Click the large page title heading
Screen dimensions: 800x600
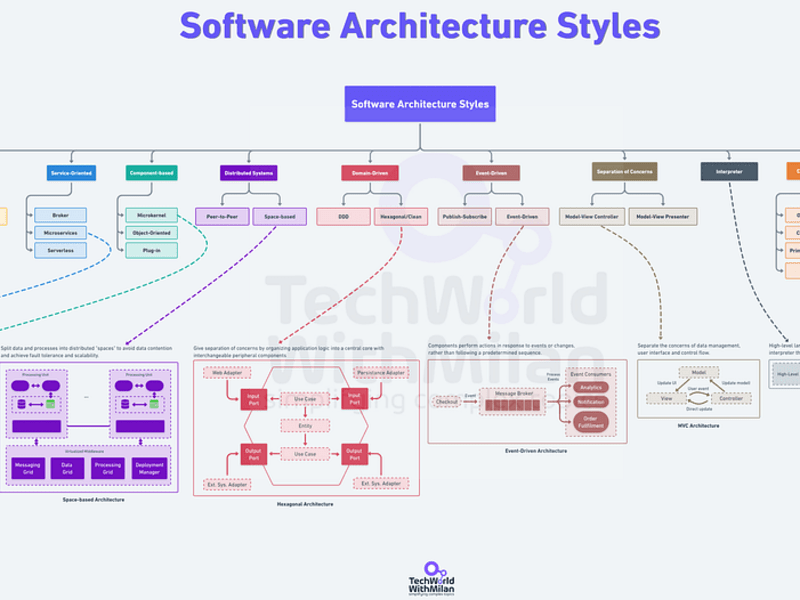(420, 26)
